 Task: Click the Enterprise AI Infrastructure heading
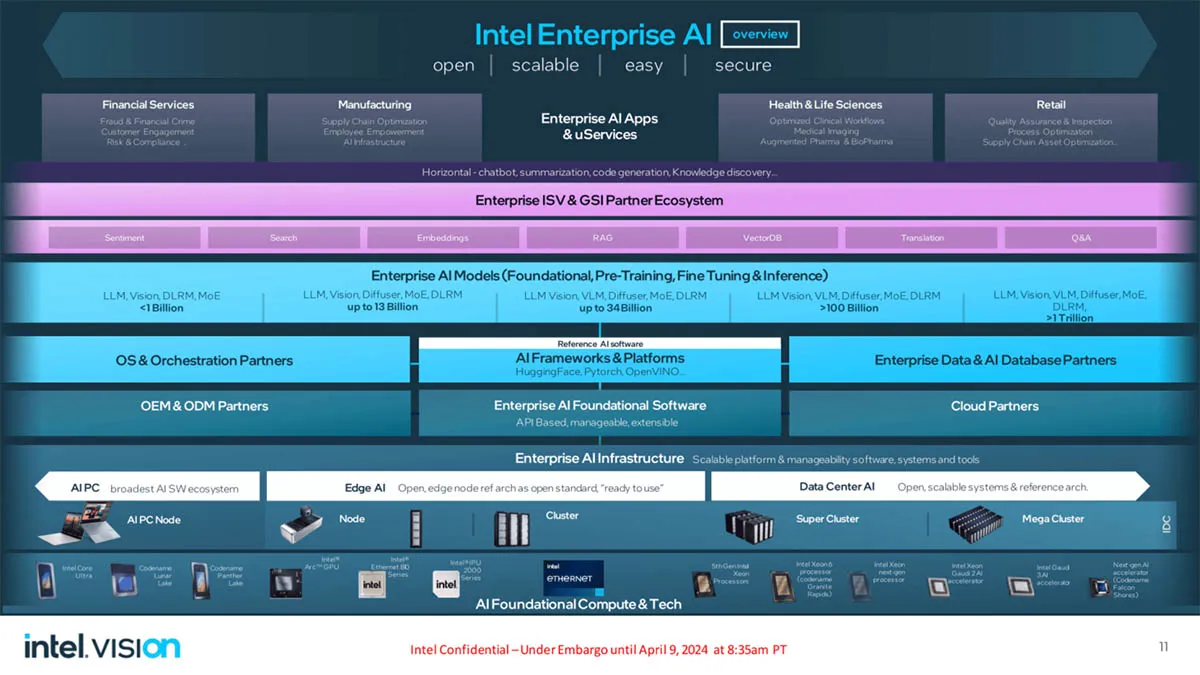click(601, 458)
